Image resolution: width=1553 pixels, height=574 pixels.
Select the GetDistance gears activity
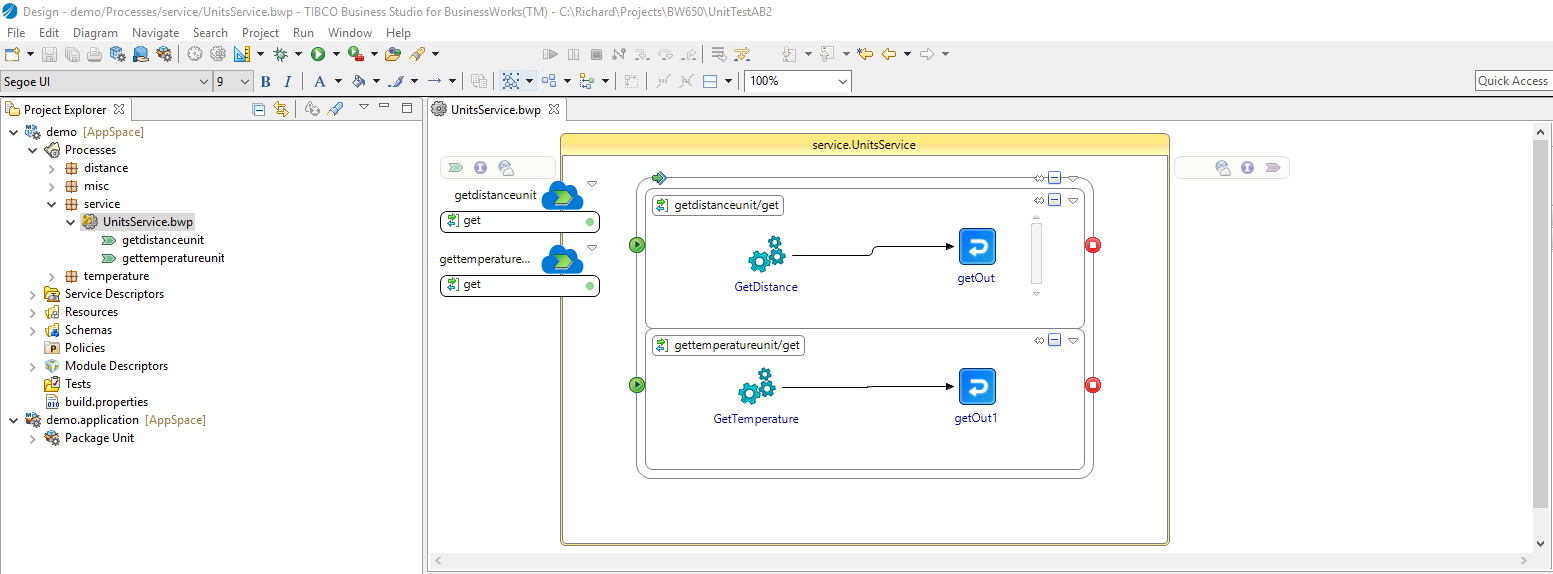[766, 256]
